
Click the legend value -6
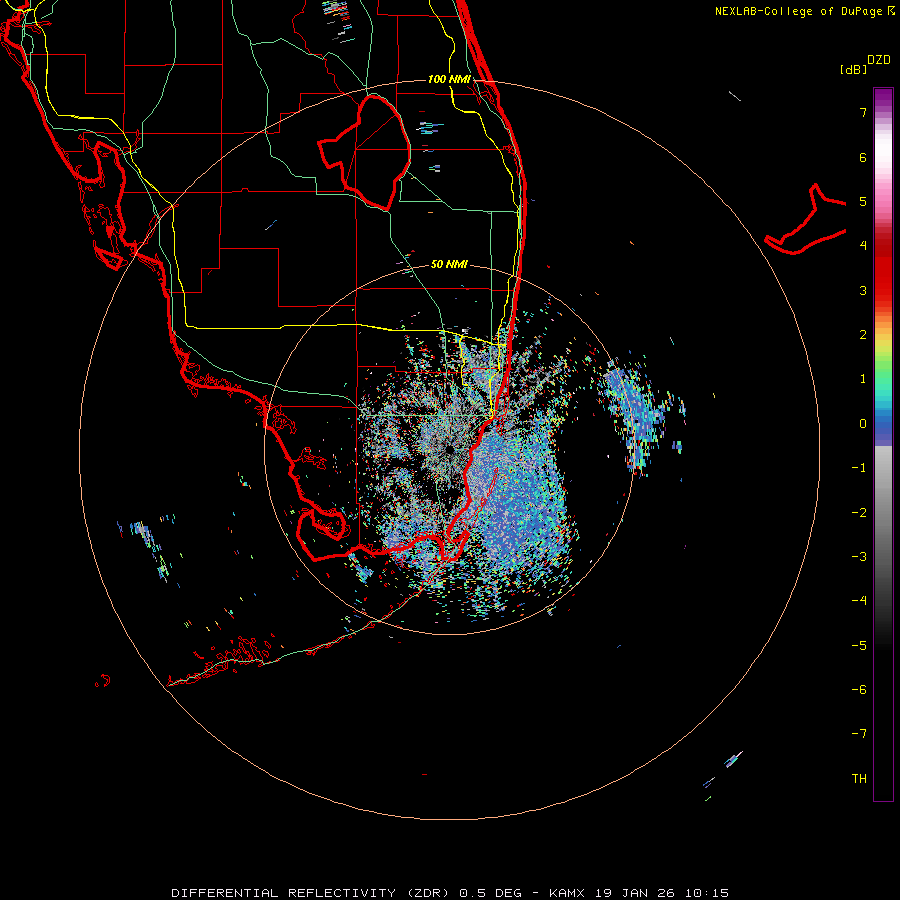click(x=859, y=690)
